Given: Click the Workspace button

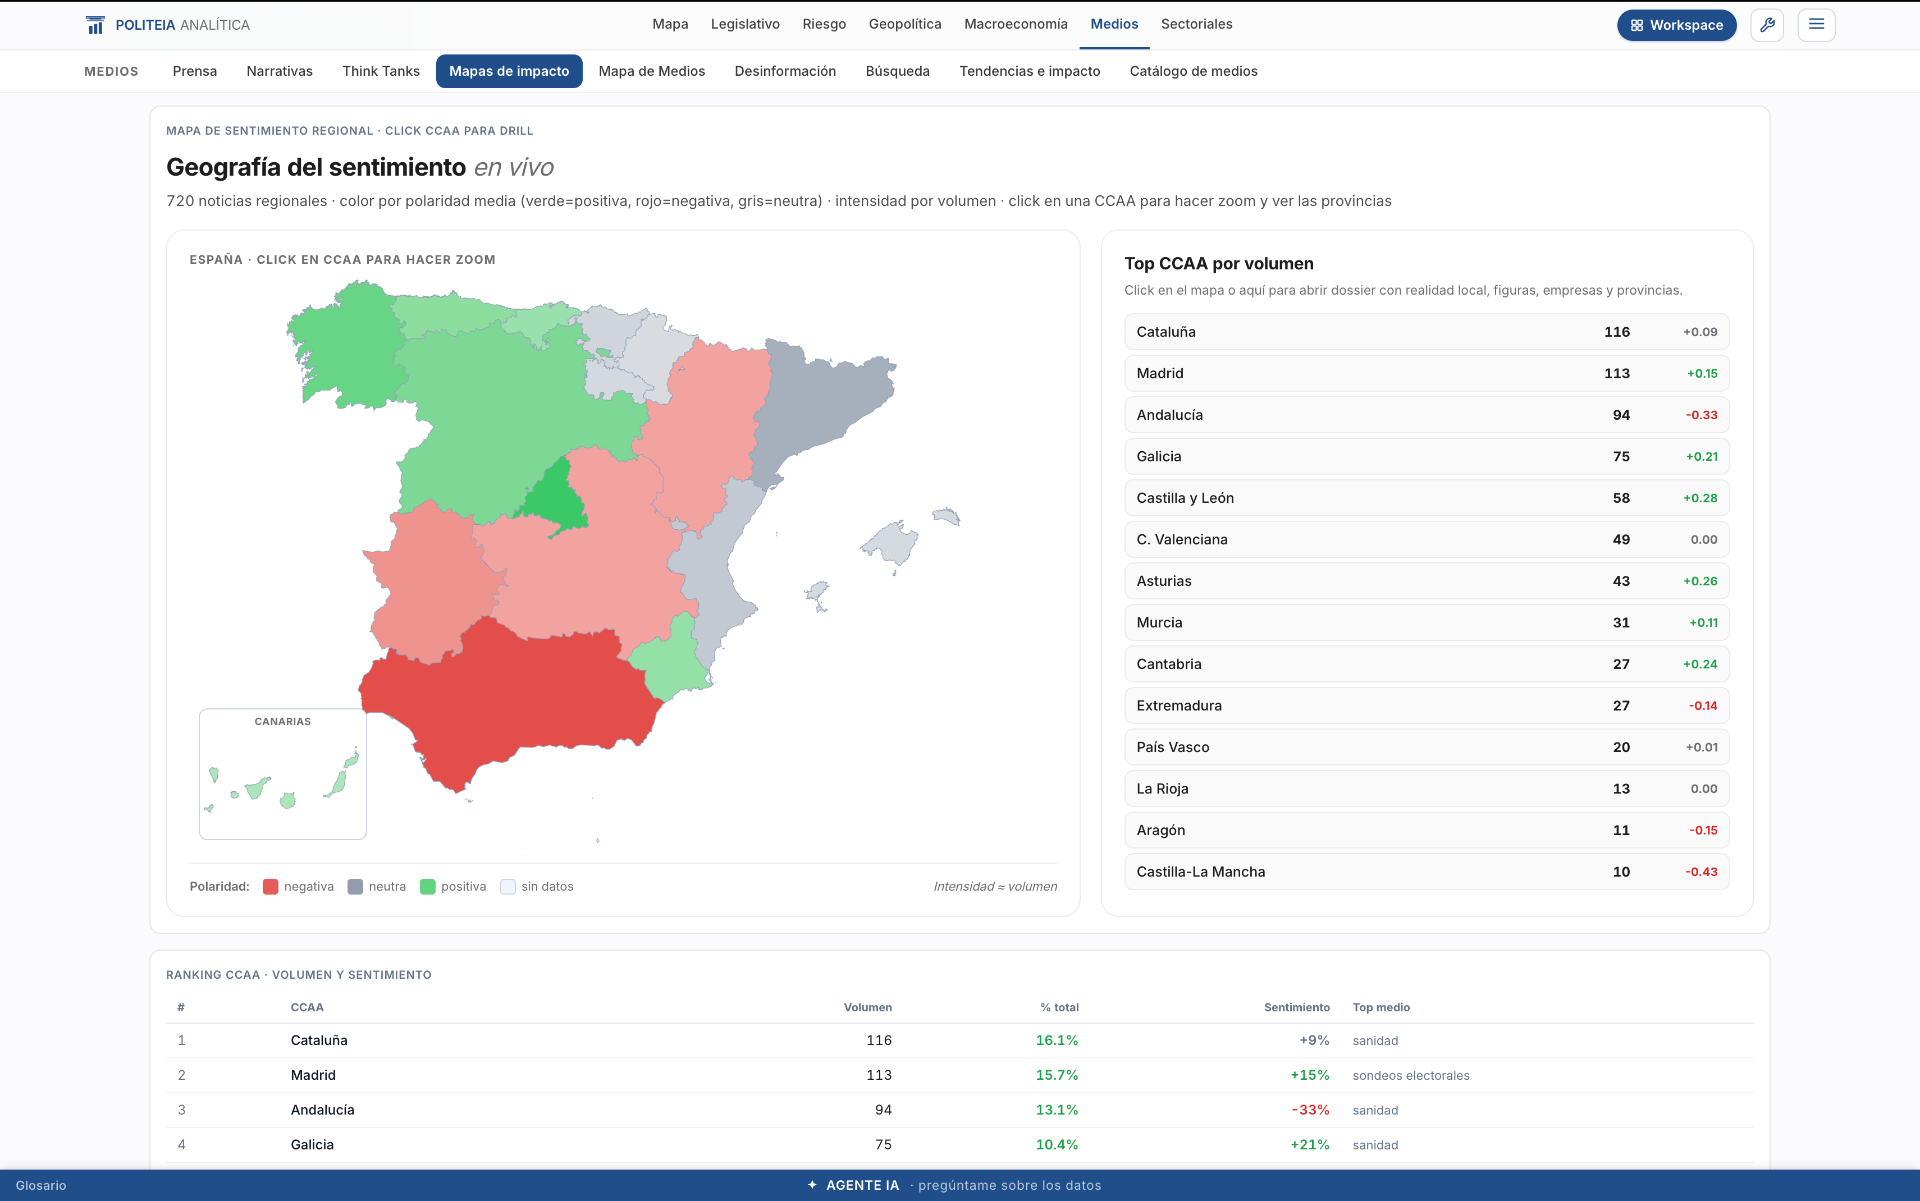Looking at the screenshot, I should coord(1677,25).
